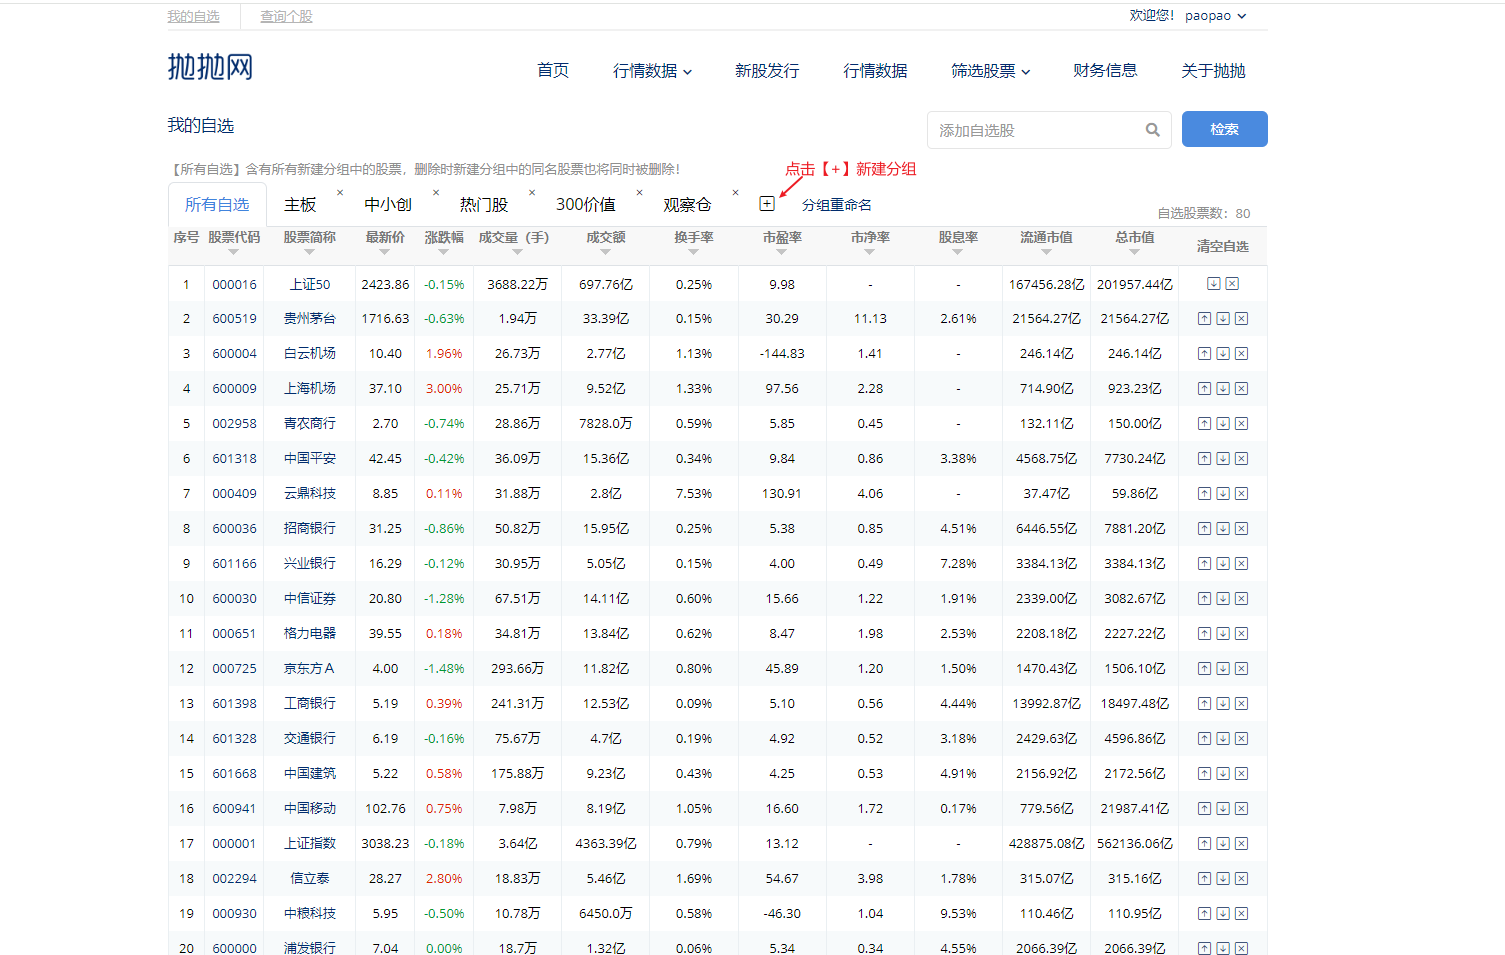Move 贵州茅台 row down

1223,319
